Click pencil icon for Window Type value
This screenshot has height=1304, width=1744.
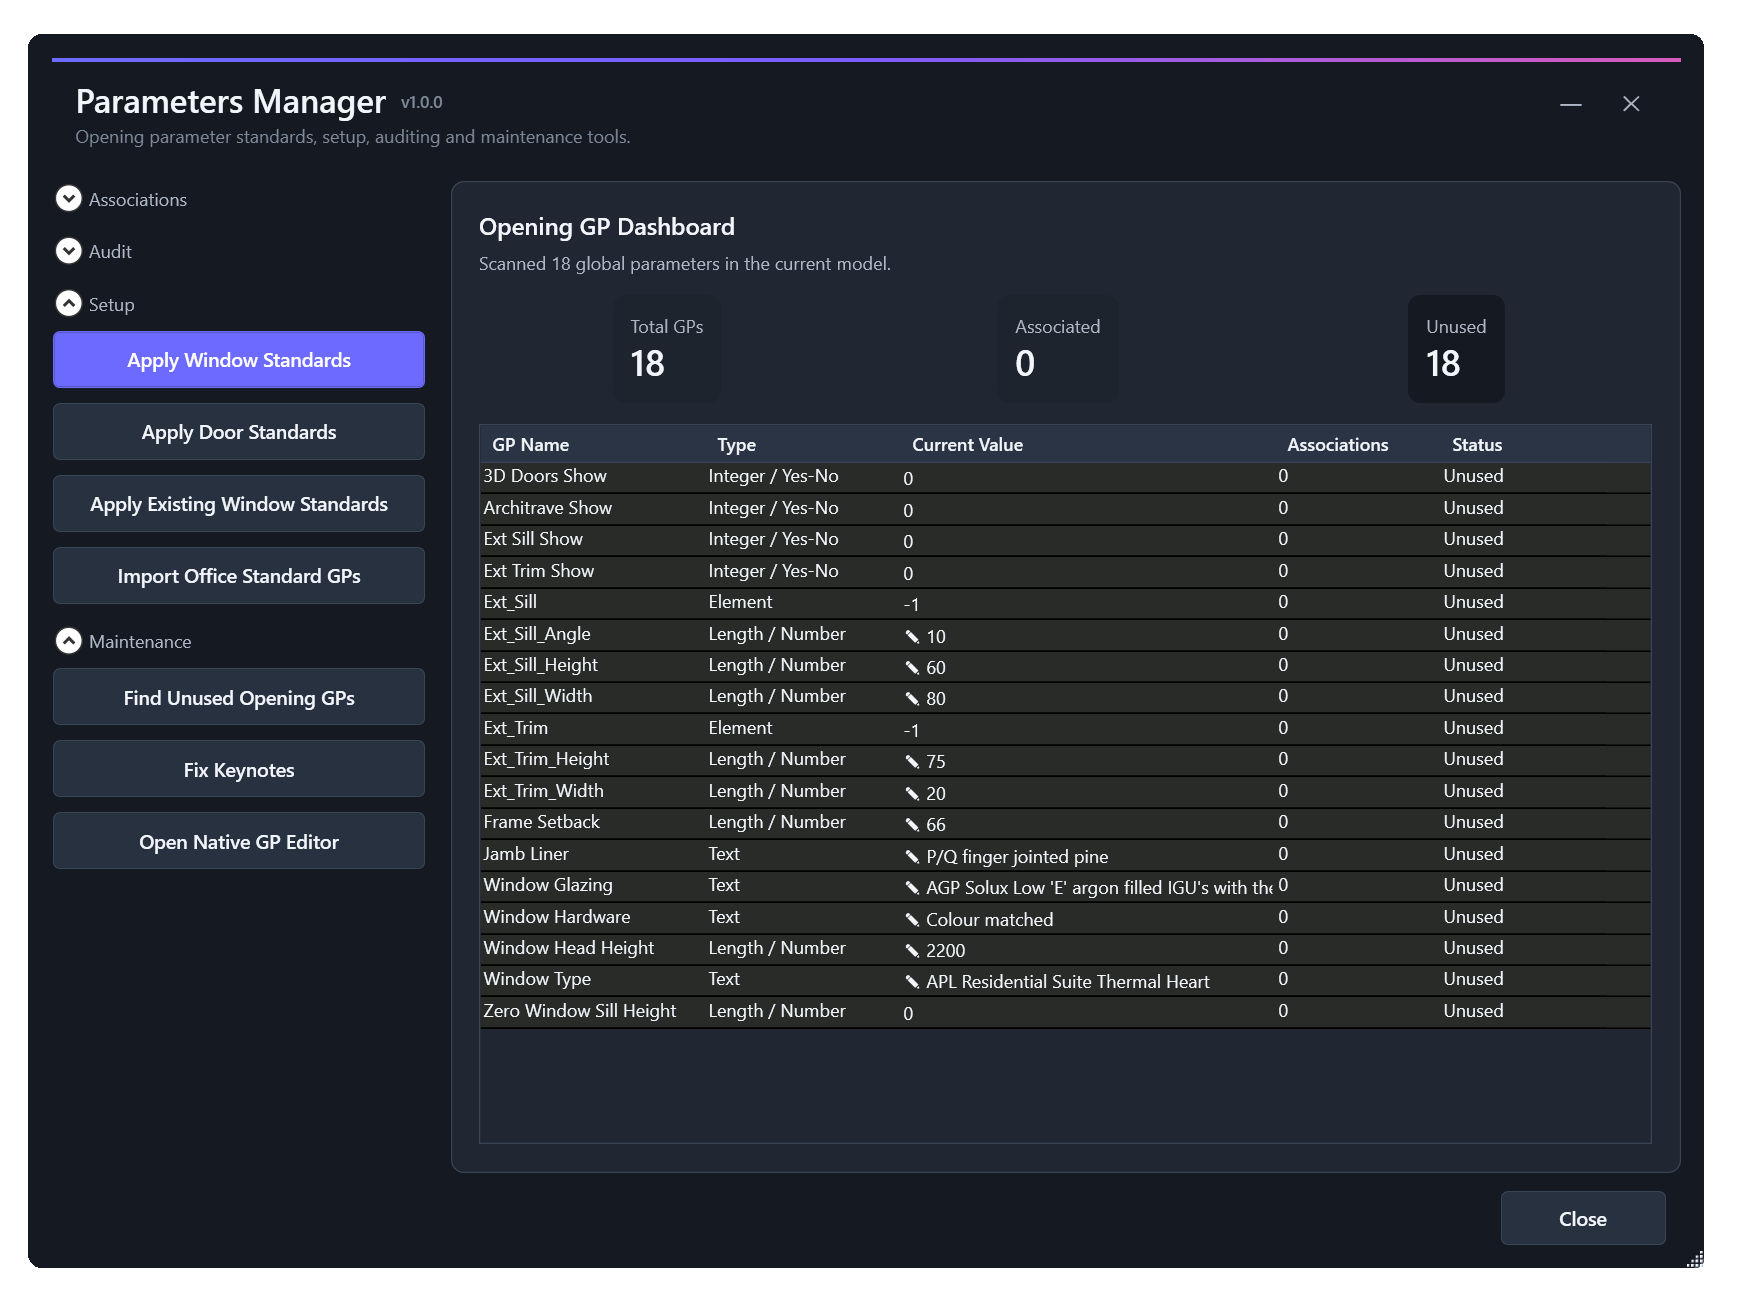point(912,981)
